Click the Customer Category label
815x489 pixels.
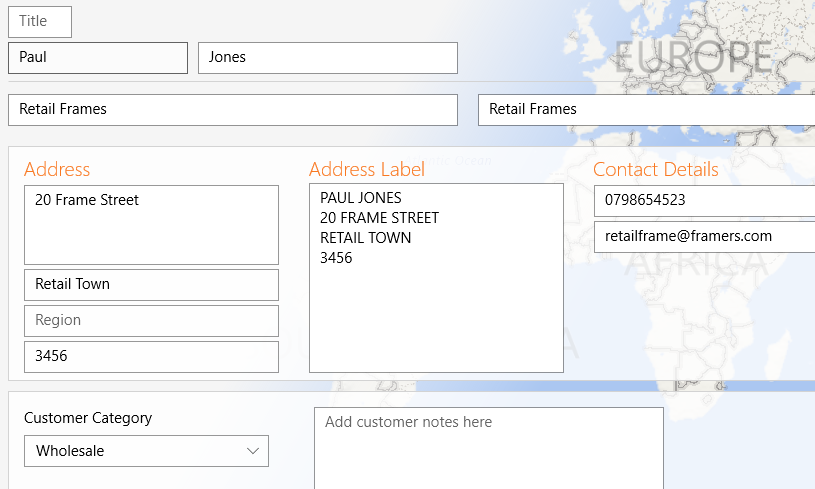(x=88, y=418)
